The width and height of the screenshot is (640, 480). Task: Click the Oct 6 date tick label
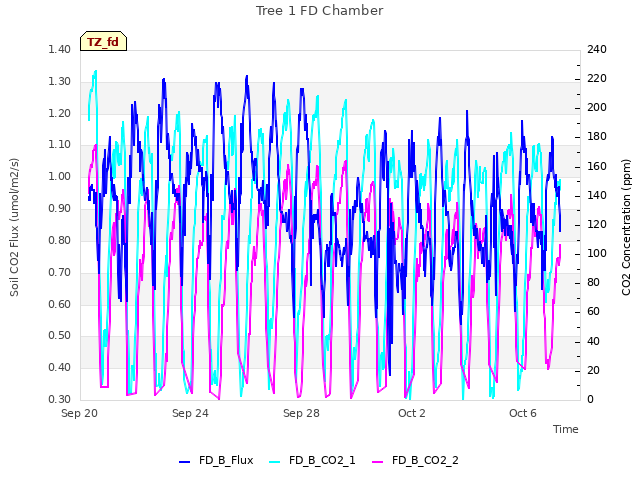[x=523, y=413]
